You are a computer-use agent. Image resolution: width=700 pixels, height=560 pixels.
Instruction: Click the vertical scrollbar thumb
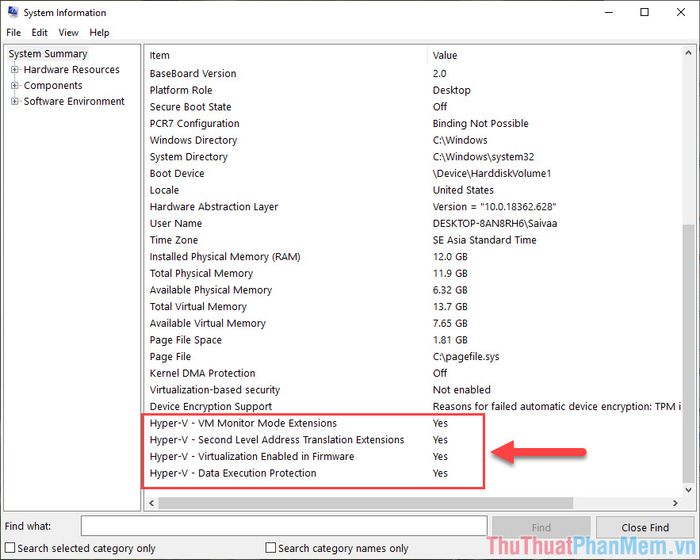[x=688, y=353]
